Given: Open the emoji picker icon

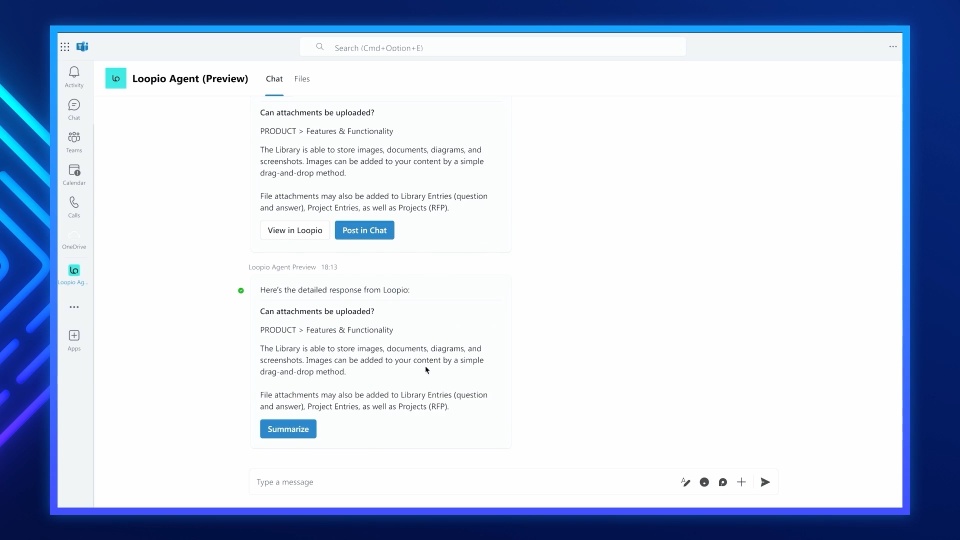Looking at the screenshot, I should 704,482.
